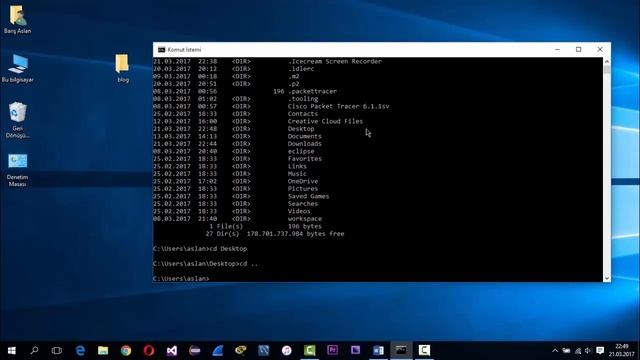Image resolution: width=640 pixels, height=360 pixels.
Task: Click 'workspace' entry in listing
Action: pyautogui.click(x=304, y=219)
